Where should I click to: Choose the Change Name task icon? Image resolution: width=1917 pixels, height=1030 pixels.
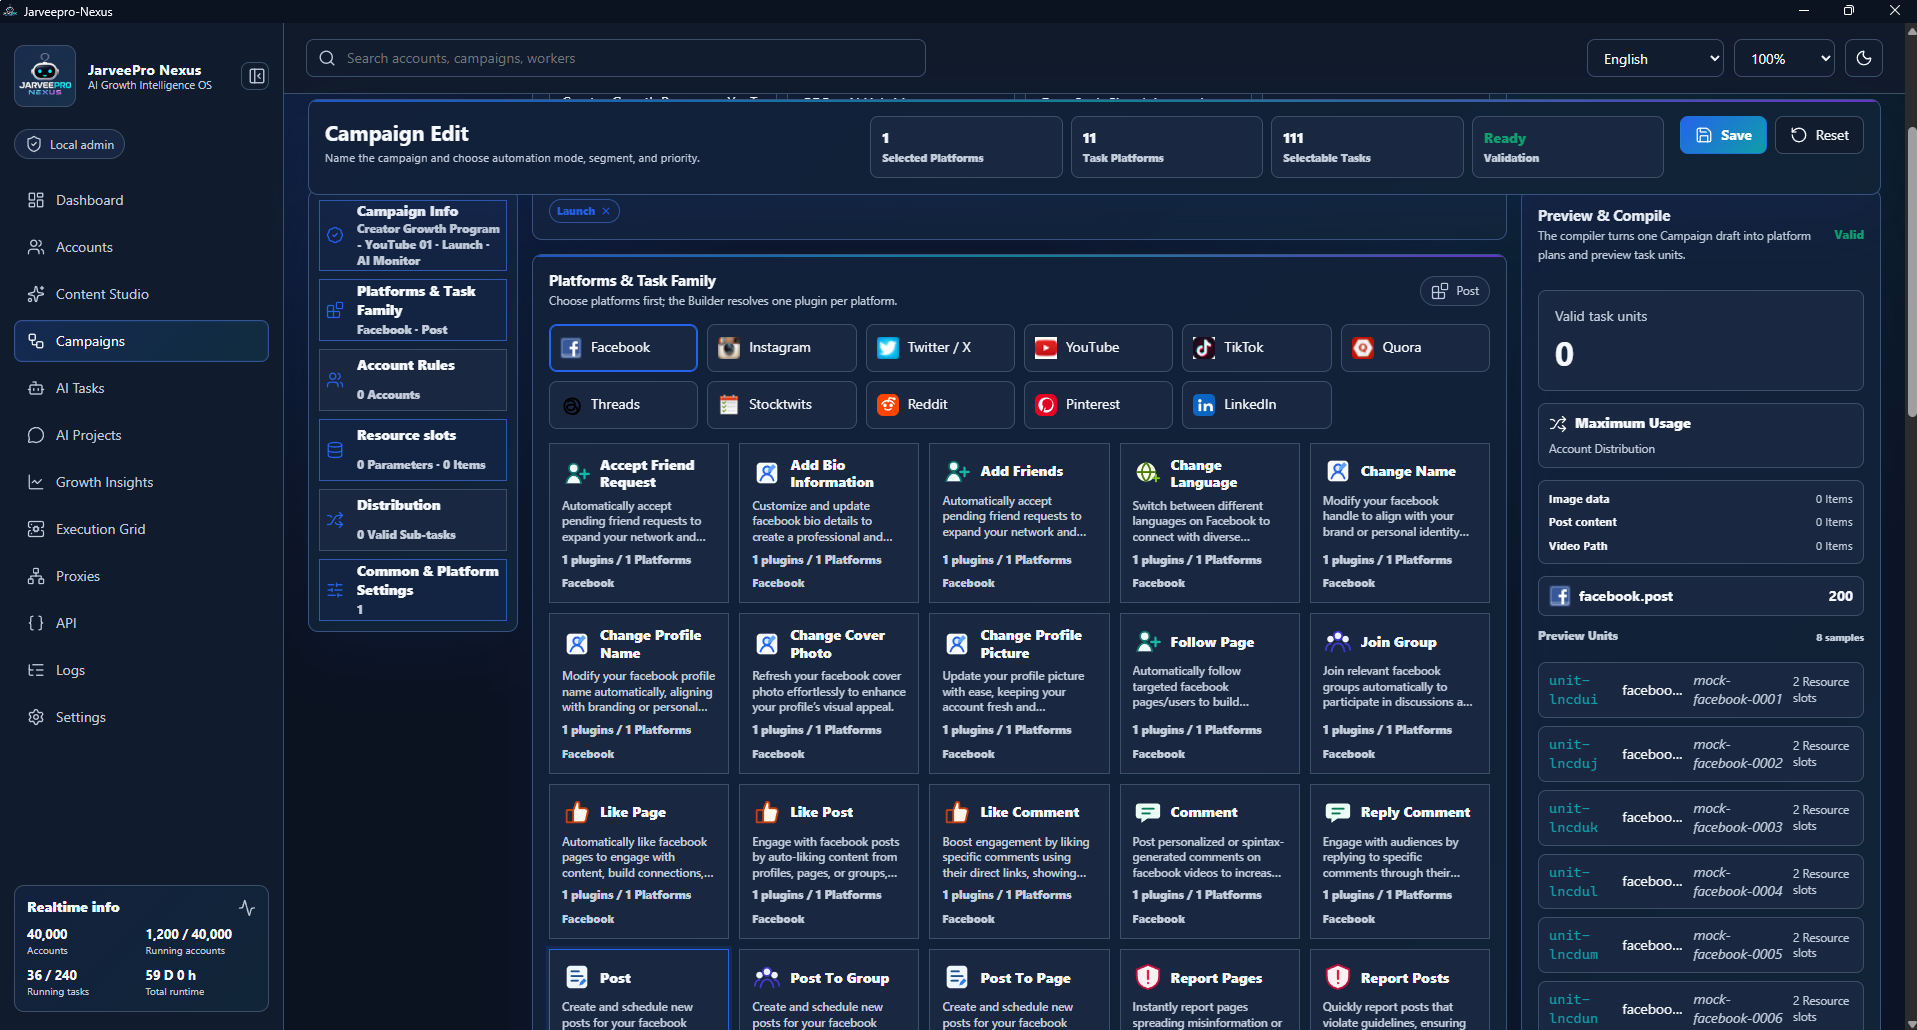1337,471
